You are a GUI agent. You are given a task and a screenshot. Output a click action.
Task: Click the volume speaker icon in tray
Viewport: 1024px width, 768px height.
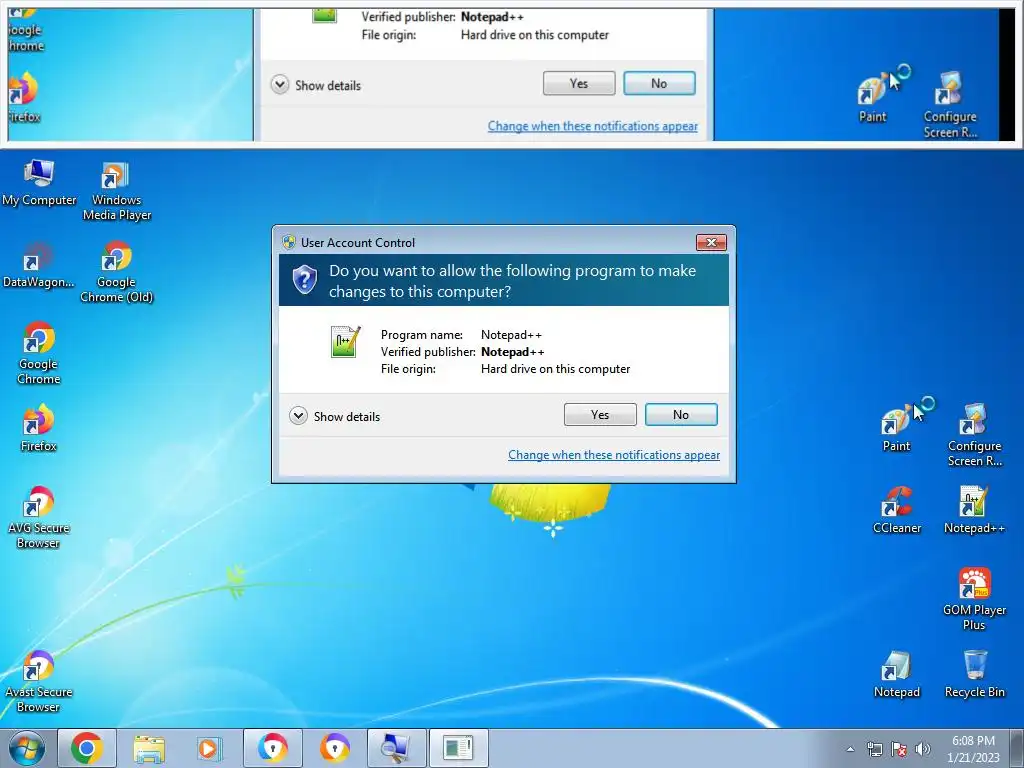[x=923, y=749]
